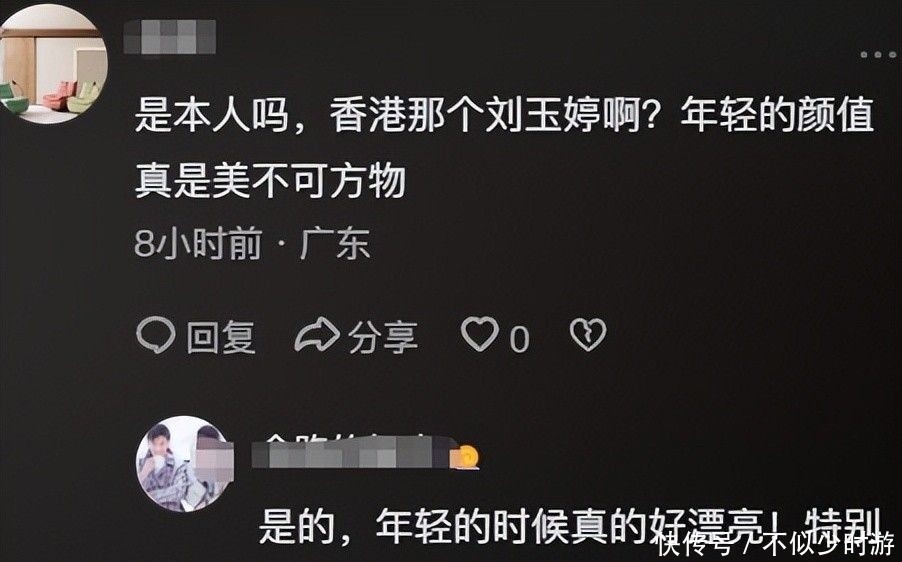Click the 广东 location tag
Viewport: 902px width, 562px height.
click(x=334, y=244)
